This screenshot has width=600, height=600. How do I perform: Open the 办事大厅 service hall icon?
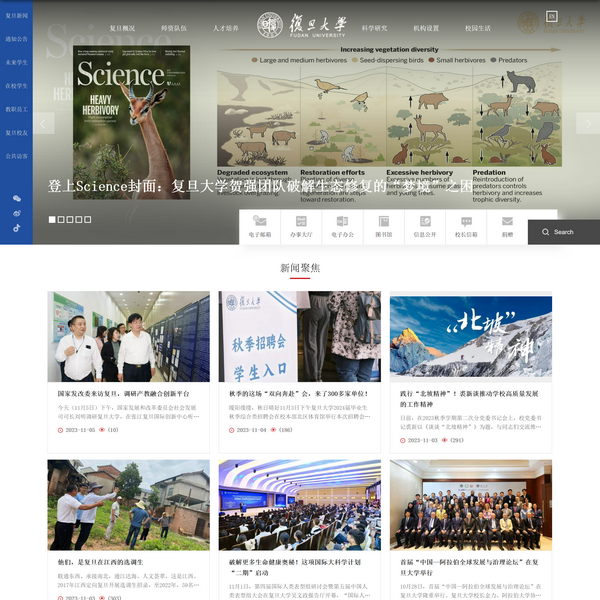click(x=301, y=225)
